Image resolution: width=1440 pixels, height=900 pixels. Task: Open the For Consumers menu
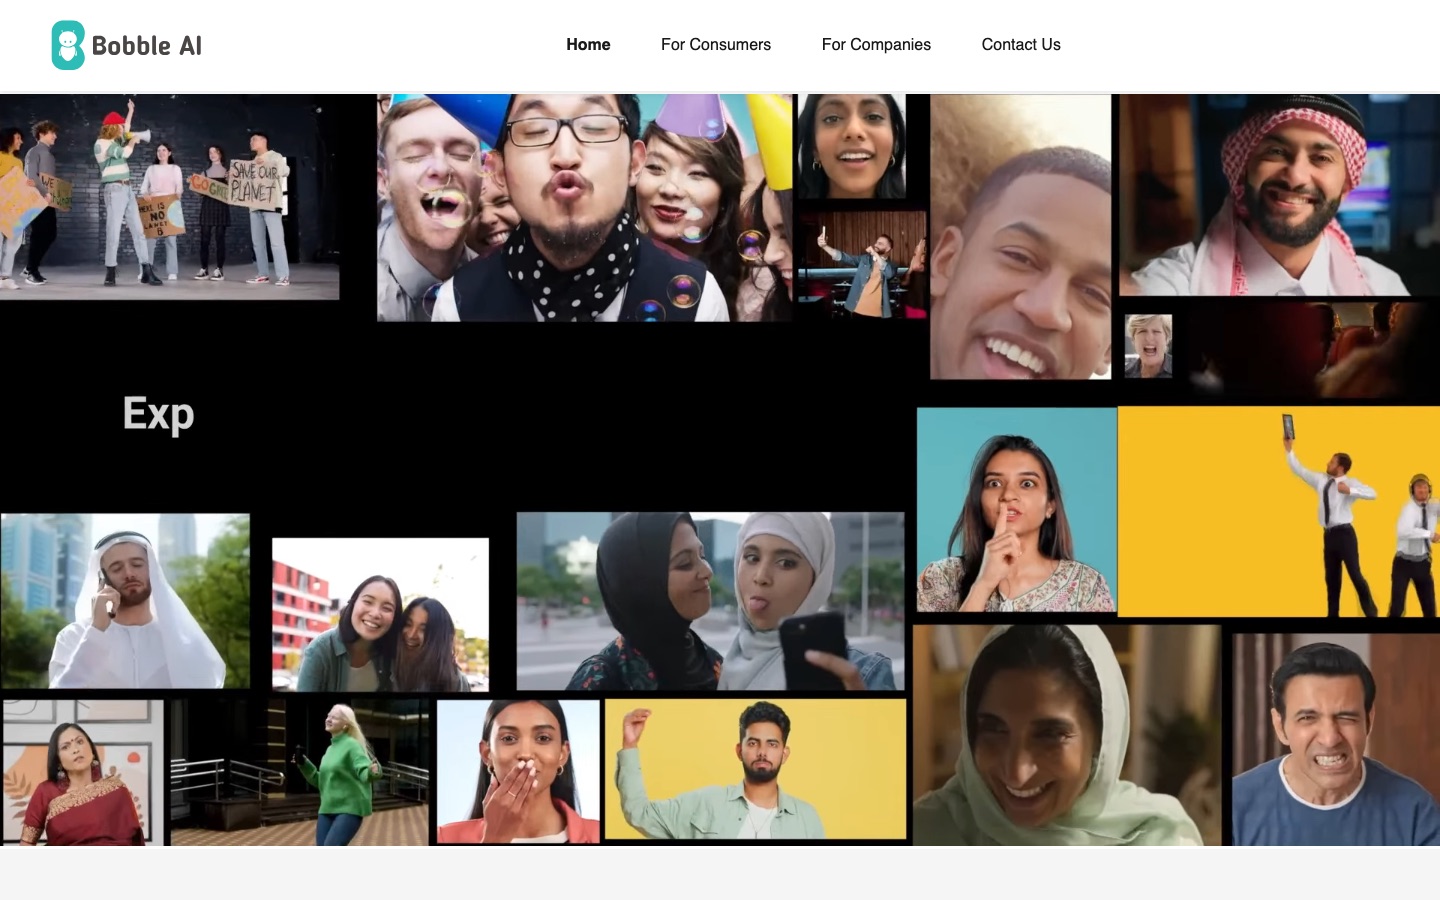[716, 44]
